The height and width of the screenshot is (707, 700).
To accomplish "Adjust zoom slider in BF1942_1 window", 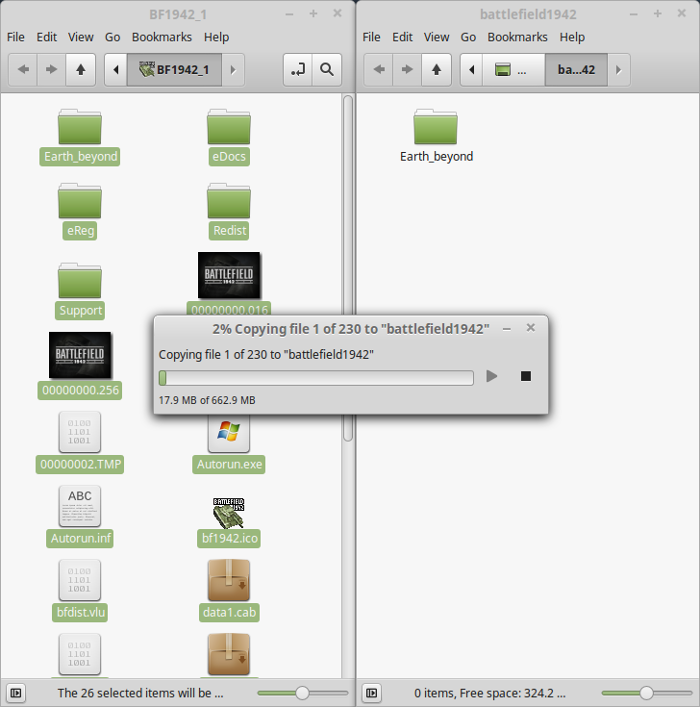I will click(303, 693).
